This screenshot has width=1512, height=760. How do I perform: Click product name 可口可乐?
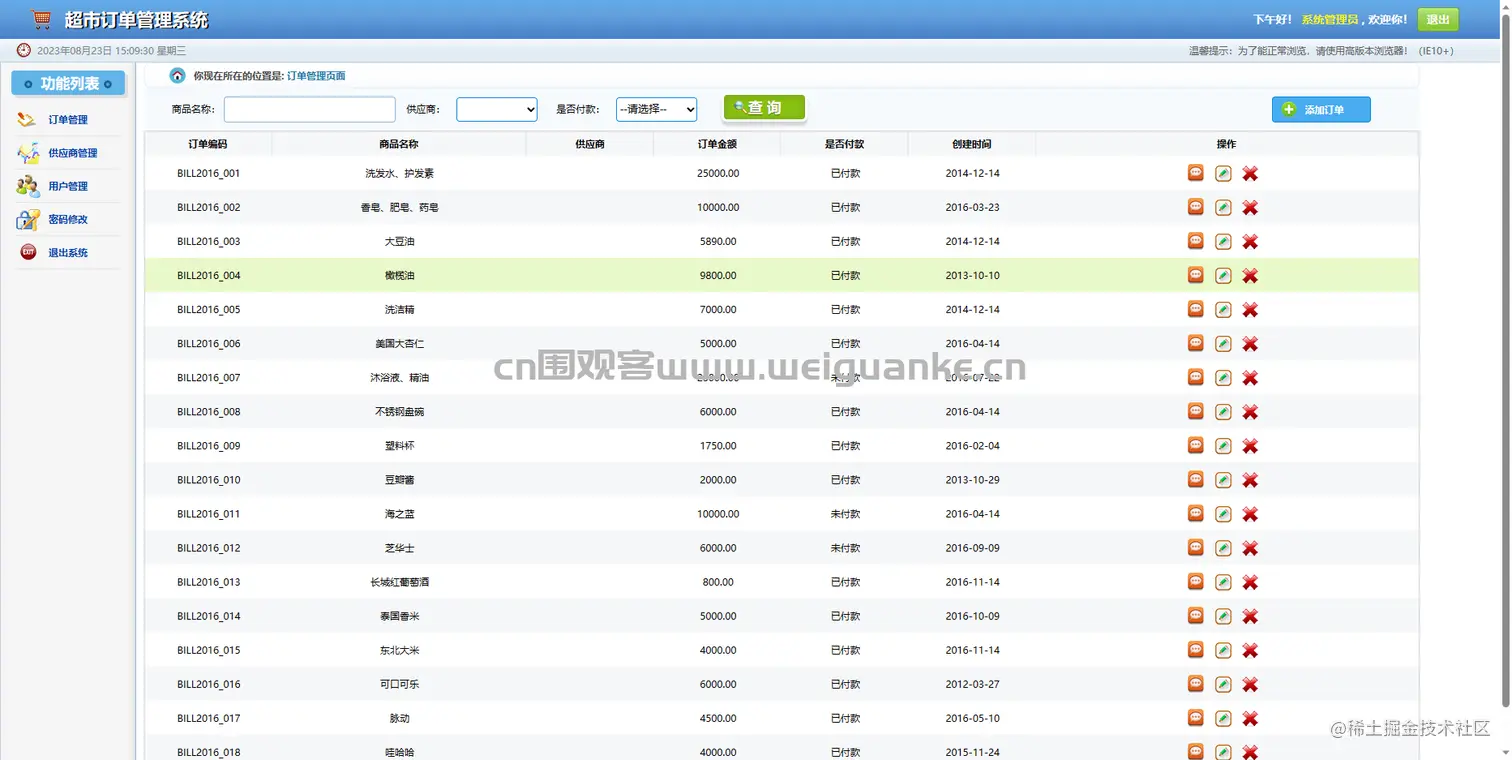(399, 685)
